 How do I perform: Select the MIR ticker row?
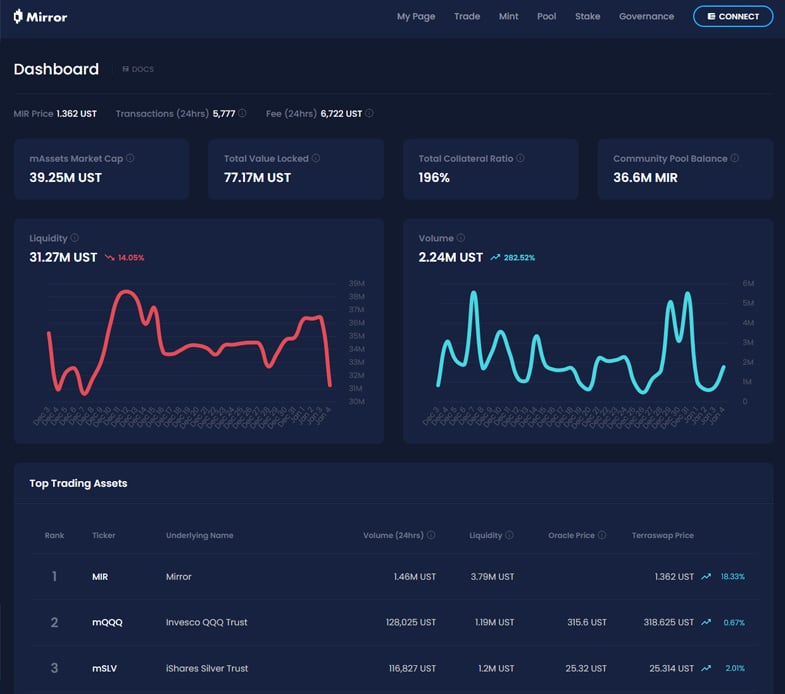[394, 576]
